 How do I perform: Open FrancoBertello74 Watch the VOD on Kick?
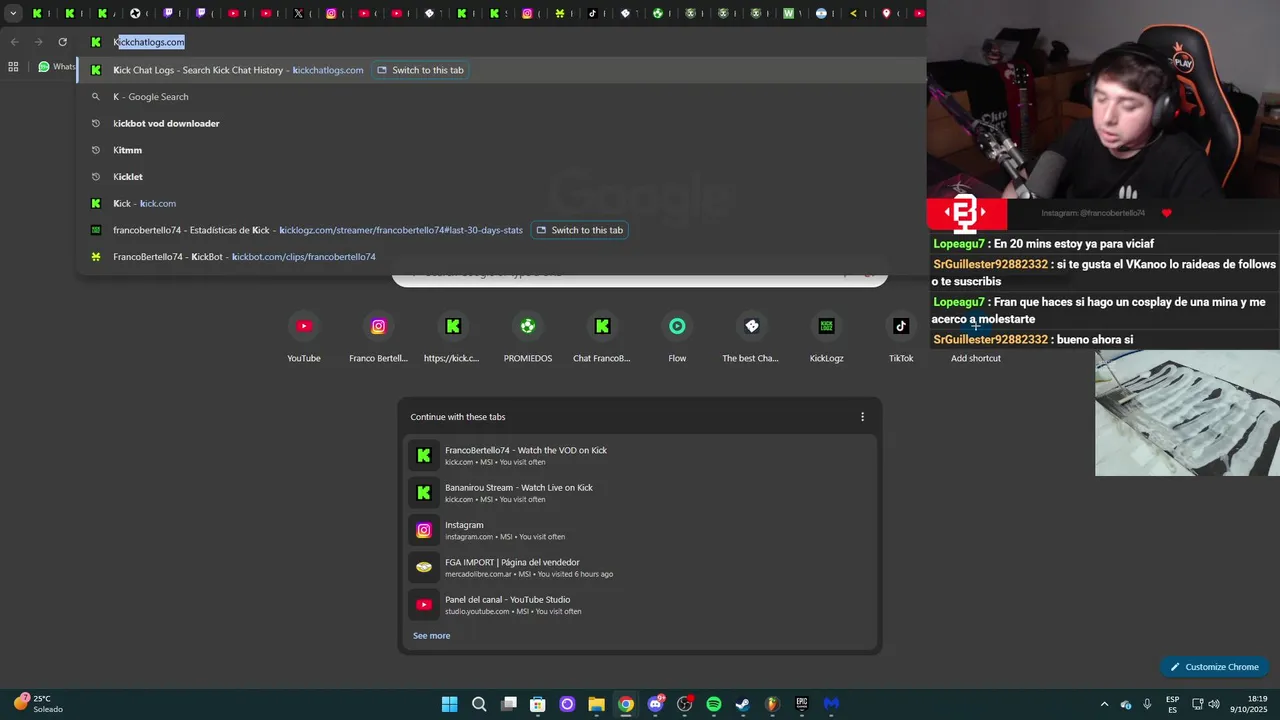pyautogui.click(x=640, y=455)
